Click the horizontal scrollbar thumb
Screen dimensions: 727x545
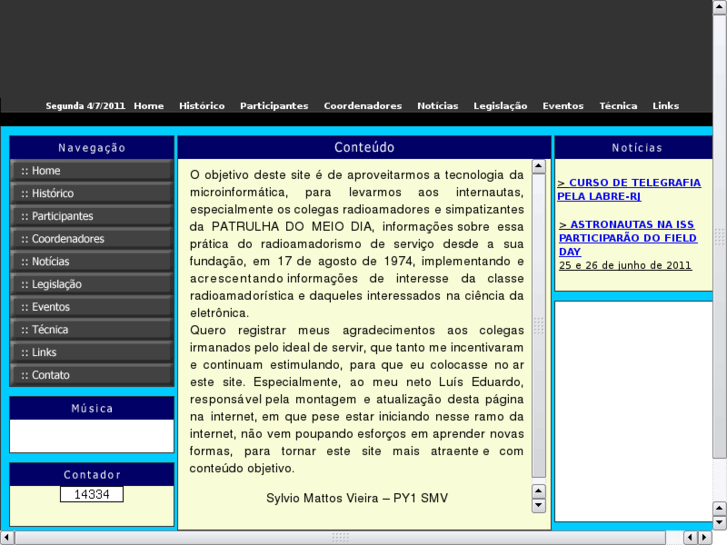click(340, 538)
